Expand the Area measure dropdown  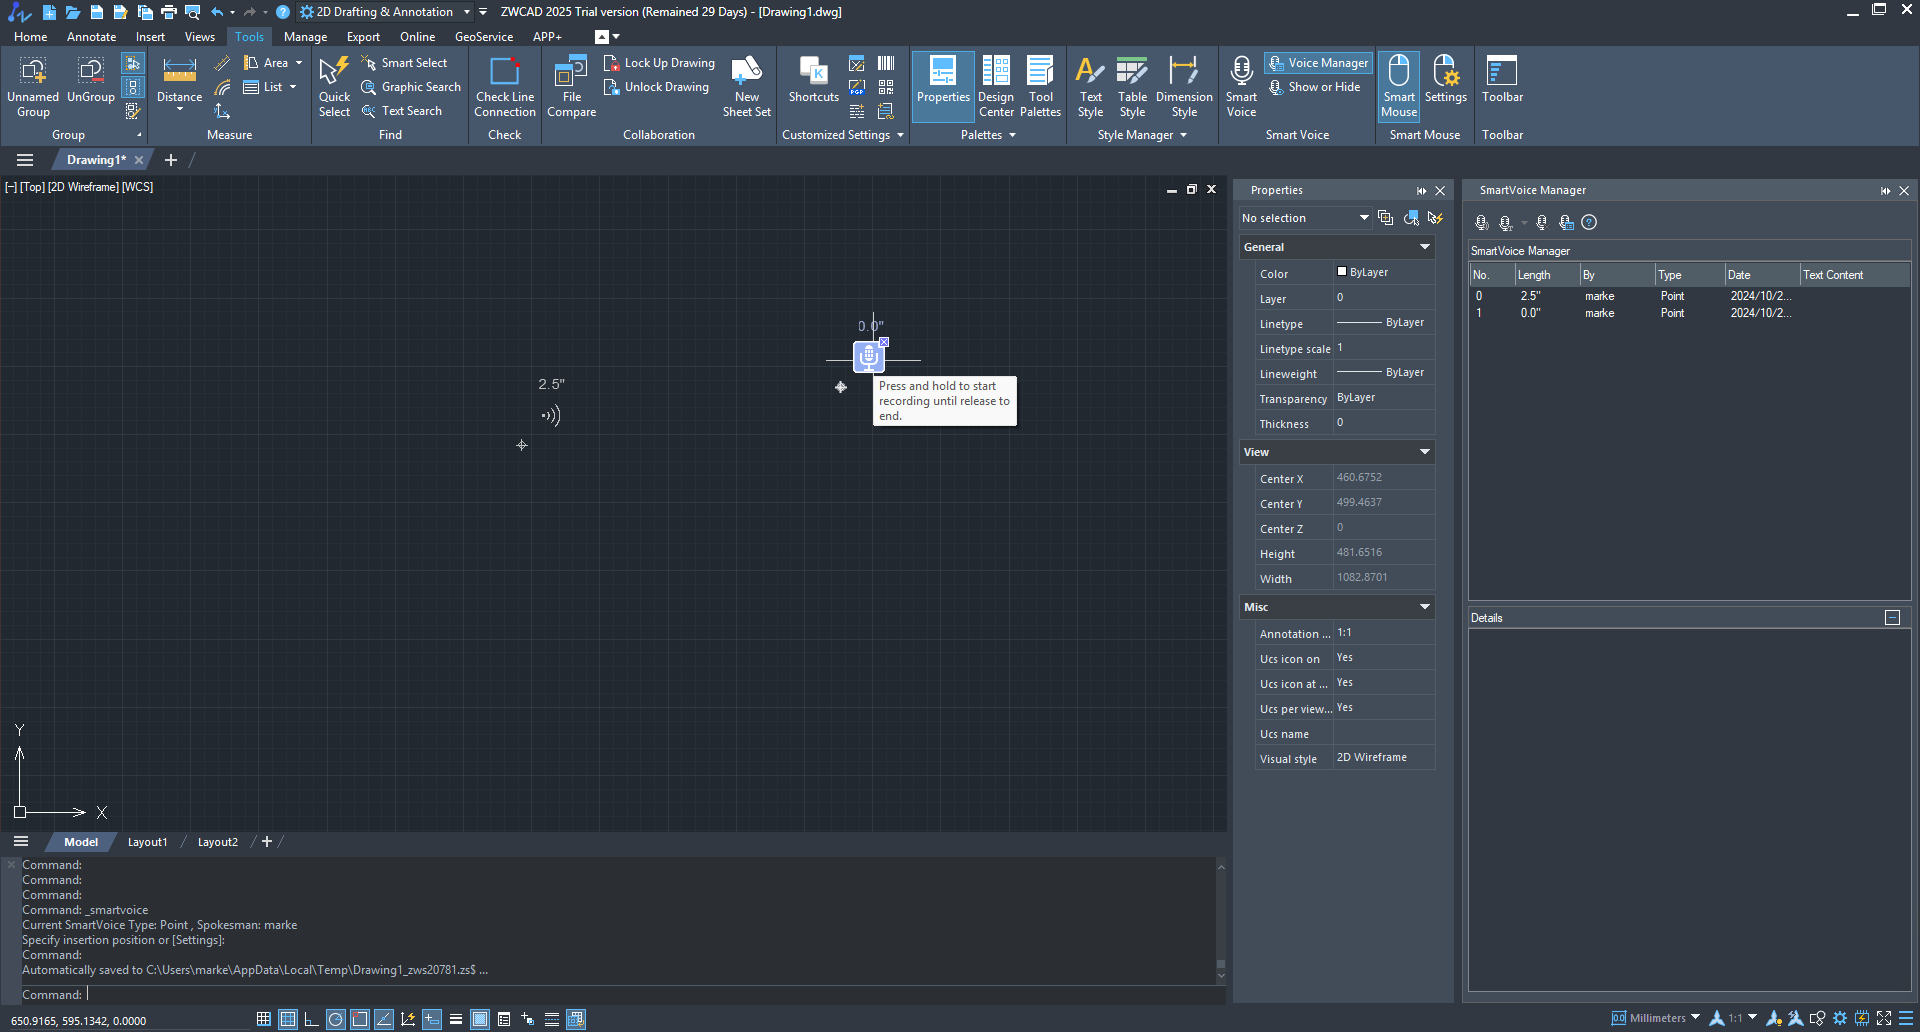click(298, 63)
